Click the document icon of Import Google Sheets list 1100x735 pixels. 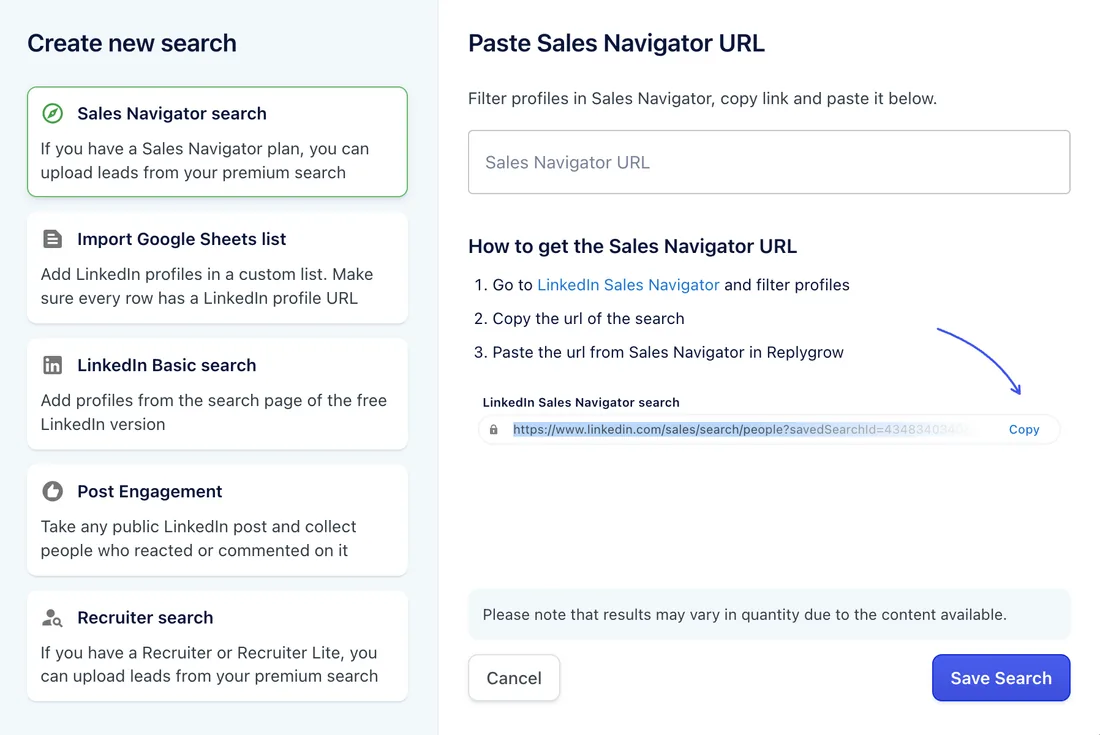[x=53, y=238]
